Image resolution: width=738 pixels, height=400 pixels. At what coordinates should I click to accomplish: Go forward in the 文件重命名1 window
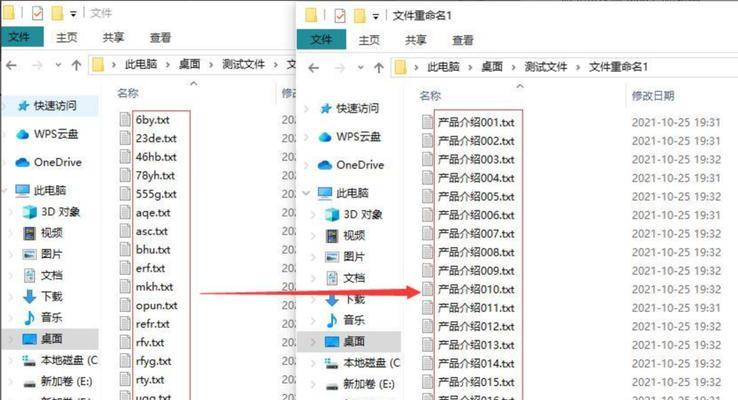[x=340, y=68]
